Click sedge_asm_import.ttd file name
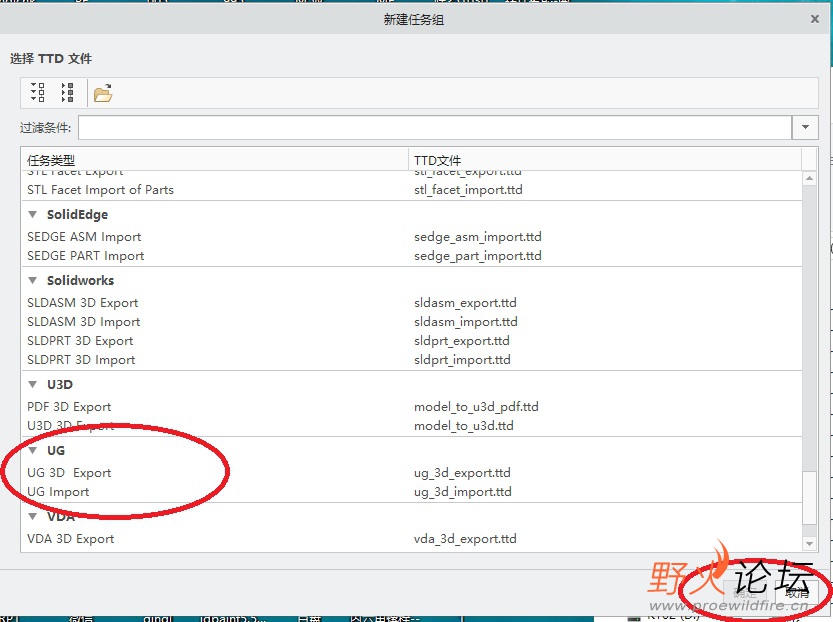This screenshot has width=833, height=622. 478,236
